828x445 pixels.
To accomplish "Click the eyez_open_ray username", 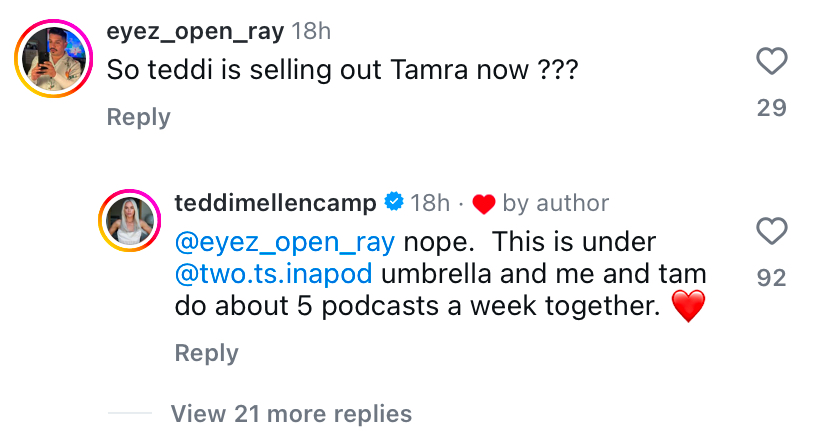I will pos(194,31).
